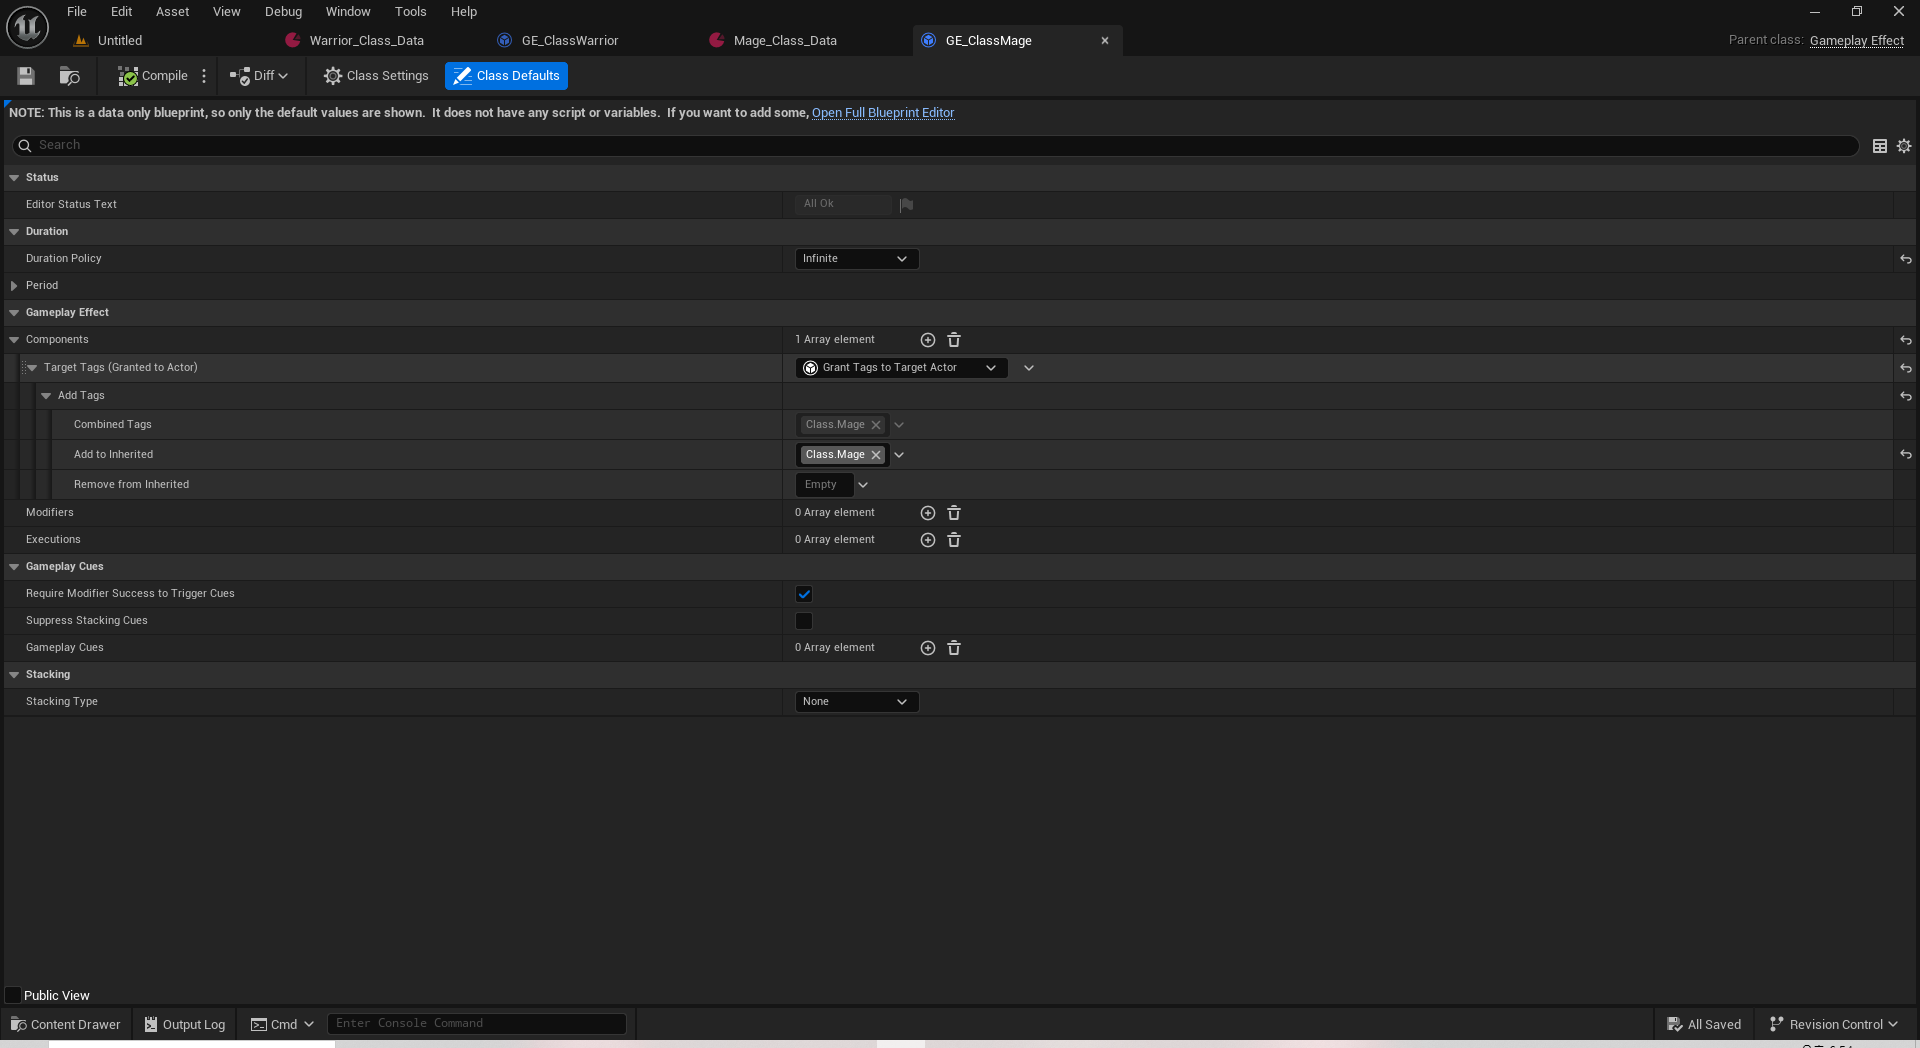Open the details view settings gear
Screen dimensions: 1920x1048
point(1903,145)
